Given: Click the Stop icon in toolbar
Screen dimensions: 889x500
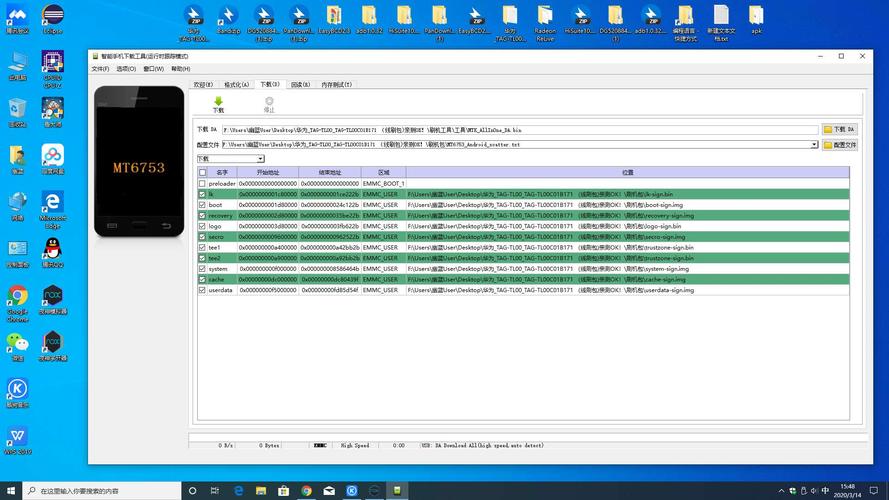Looking at the screenshot, I should (268, 102).
